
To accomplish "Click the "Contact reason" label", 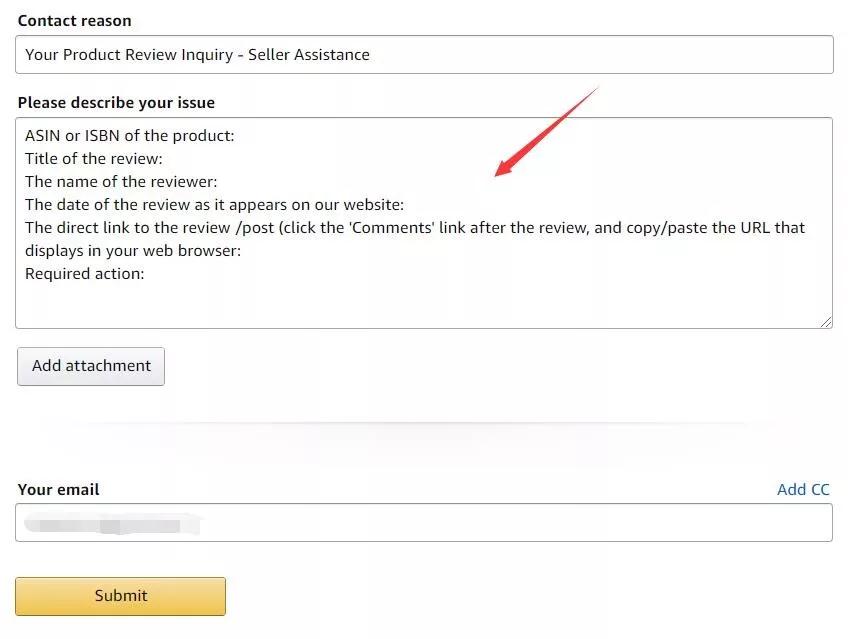I will click(74, 20).
